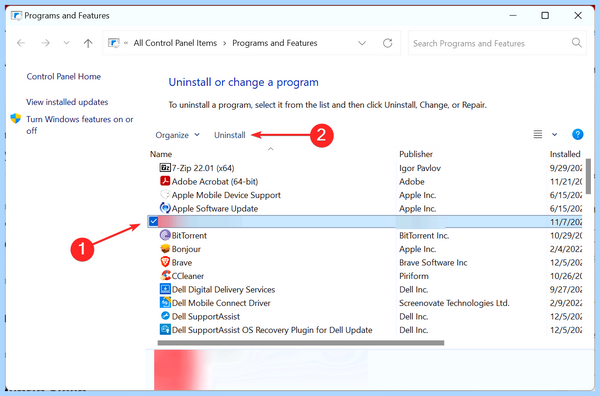Screen dimensions: 600x396
Task: Open the blue help question mark
Action: coord(577,134)
